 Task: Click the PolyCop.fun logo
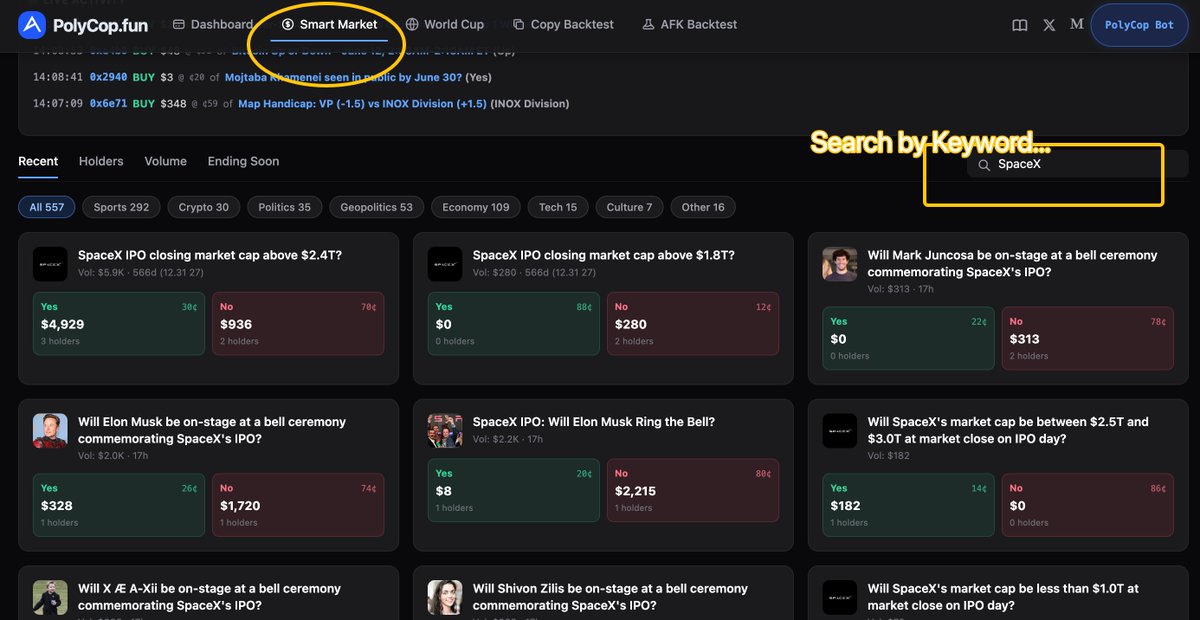pyautogui.click(x=82, y=24)
